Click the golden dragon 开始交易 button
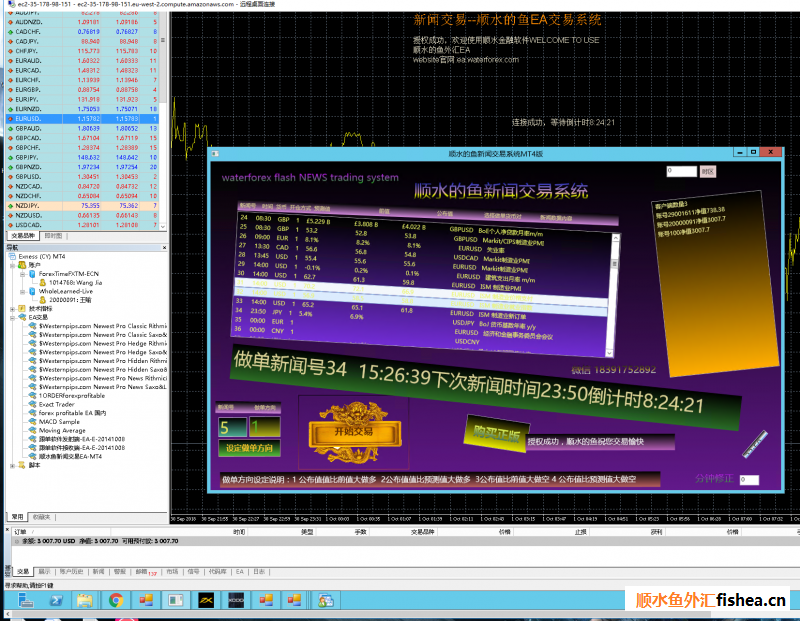800x621 pixels. tap(354, 433)
